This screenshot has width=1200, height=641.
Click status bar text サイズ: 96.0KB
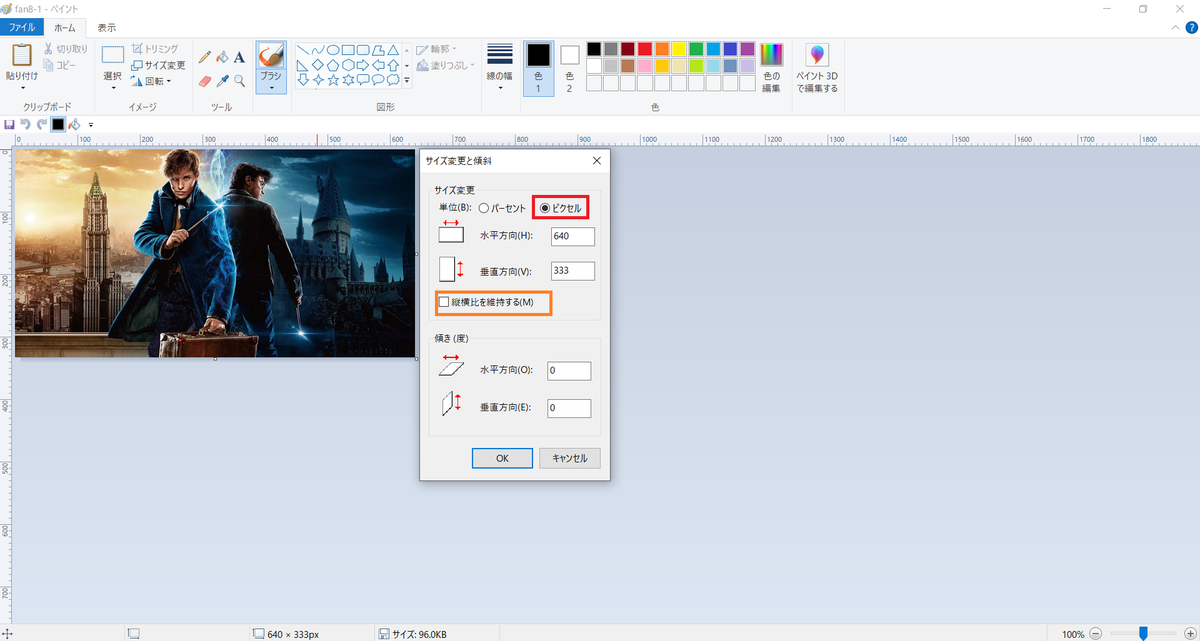[x=420, y=634]
